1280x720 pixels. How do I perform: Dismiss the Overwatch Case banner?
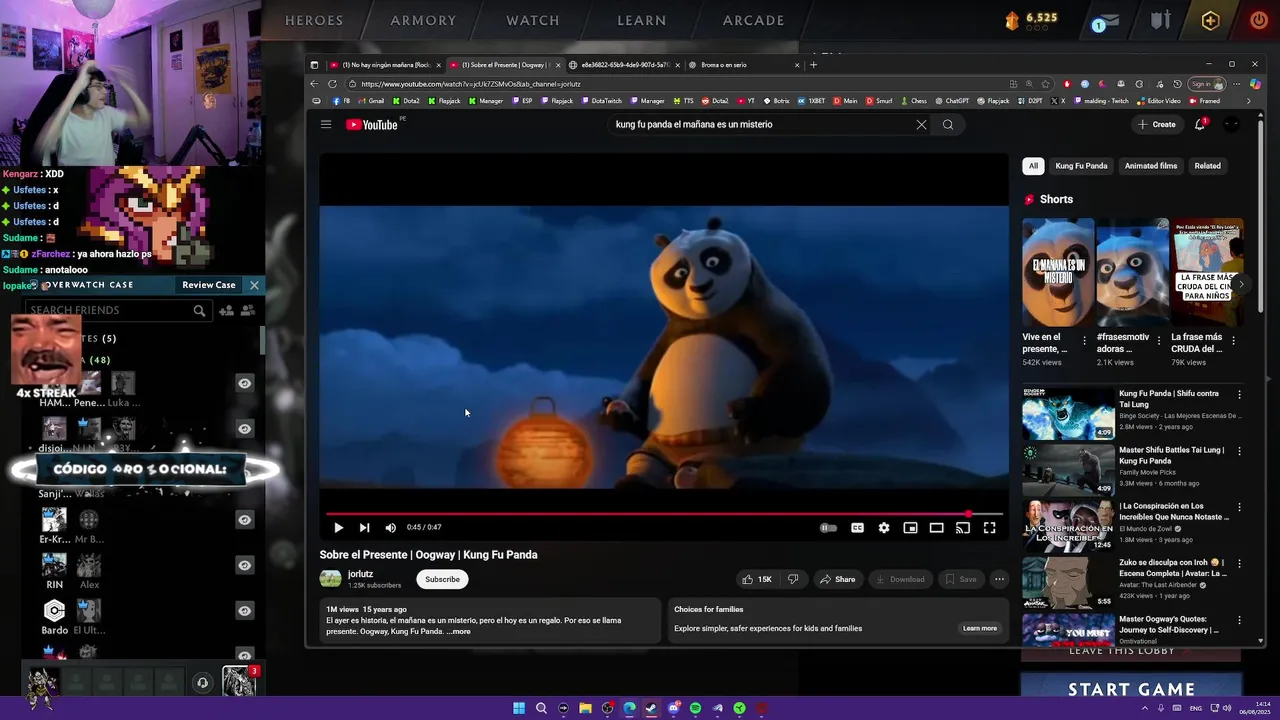coord(254,285)
